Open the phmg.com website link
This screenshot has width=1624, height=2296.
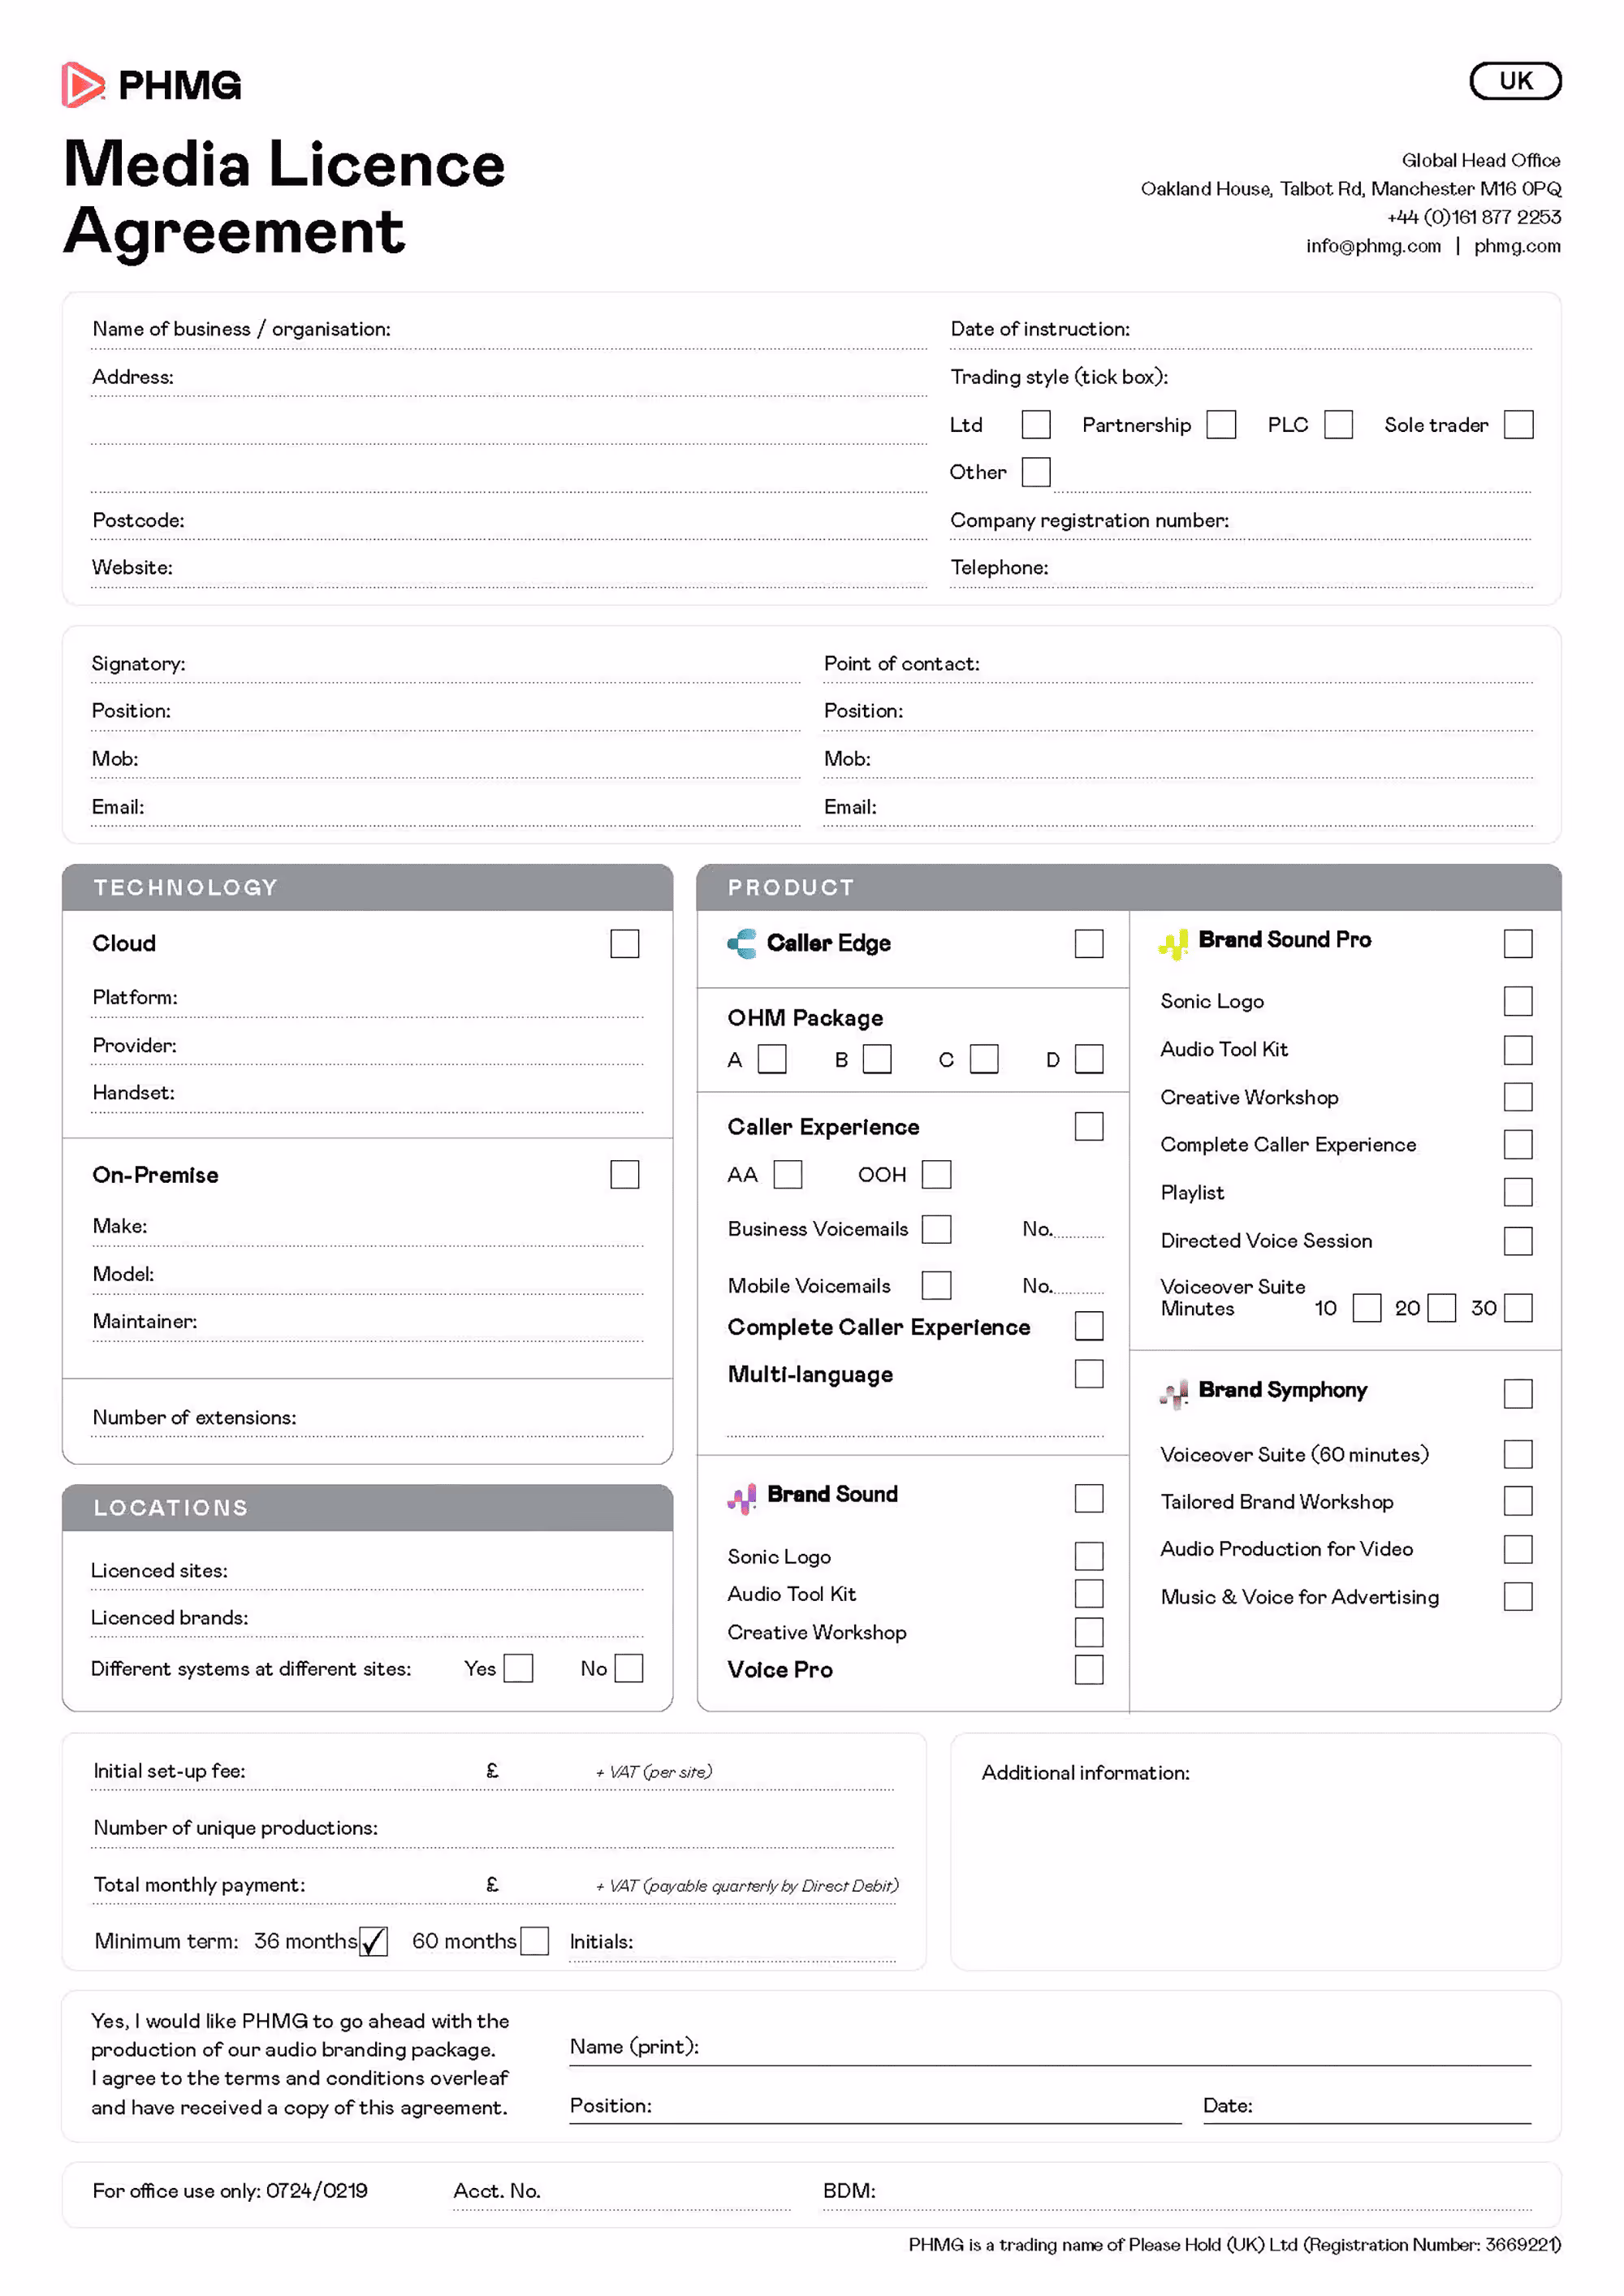click(1516, 246)
